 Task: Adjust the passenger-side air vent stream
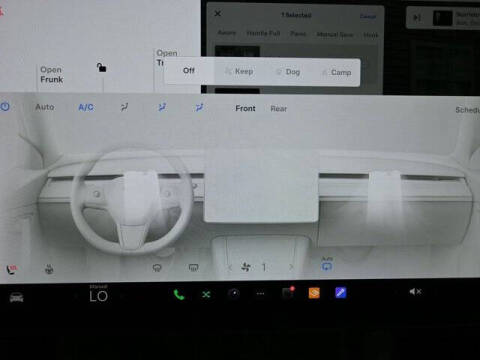386,199
